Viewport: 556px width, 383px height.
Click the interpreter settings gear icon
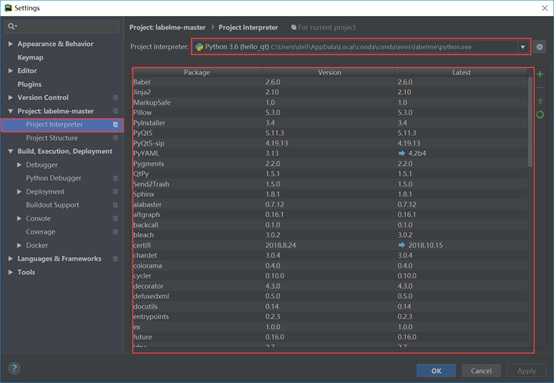click(539, 47)
